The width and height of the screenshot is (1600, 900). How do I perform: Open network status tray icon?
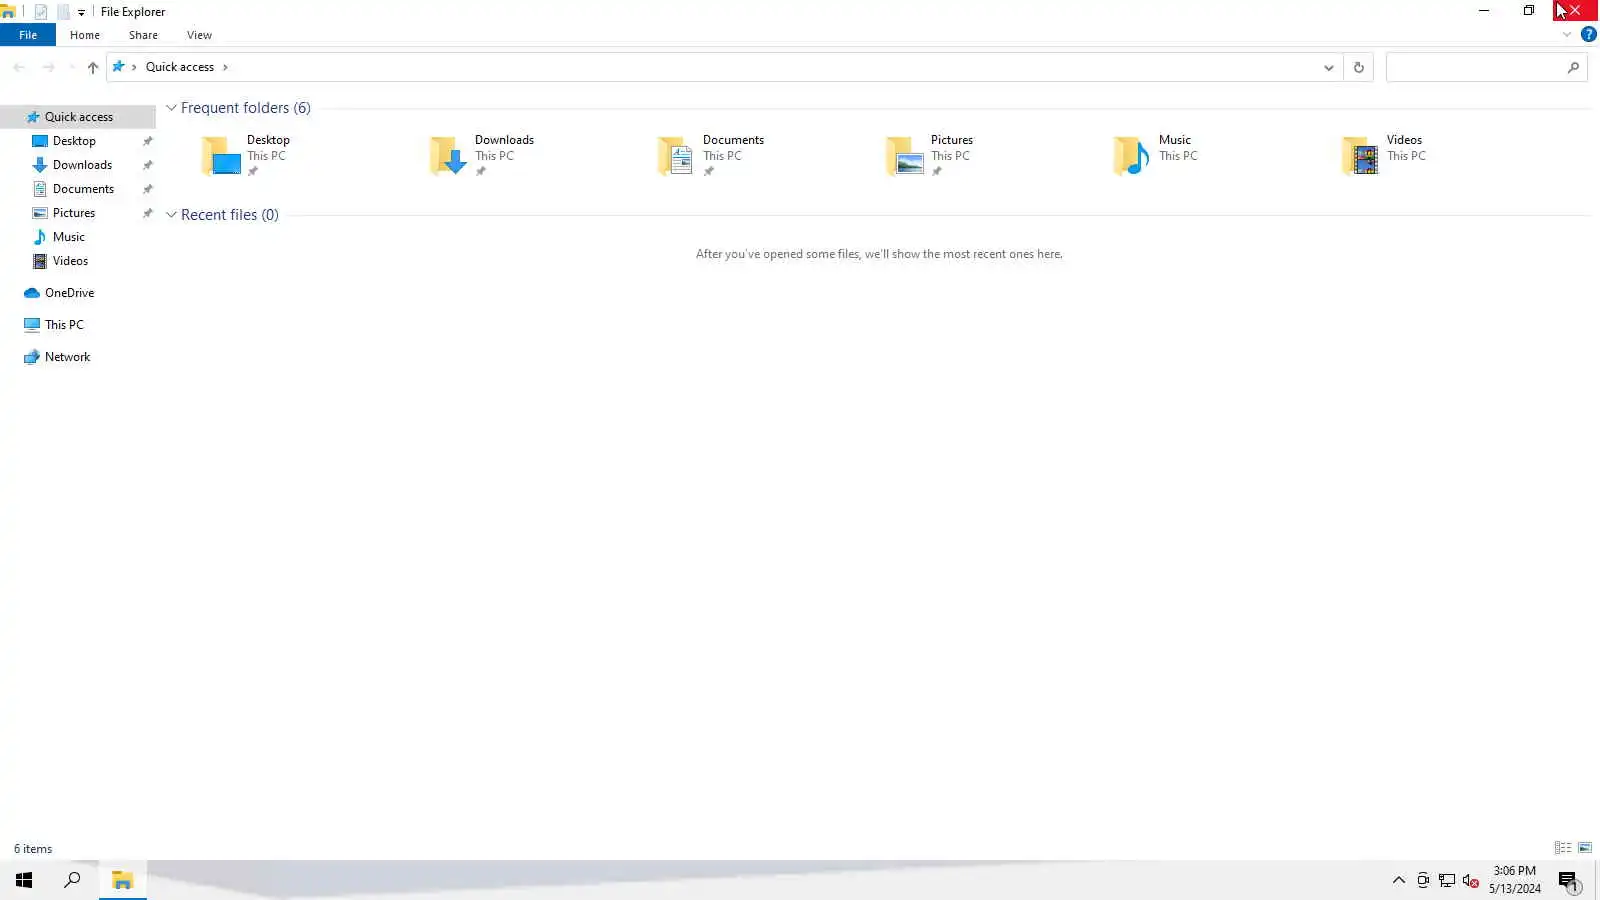pyautogui.click(x=1447, y=880)
